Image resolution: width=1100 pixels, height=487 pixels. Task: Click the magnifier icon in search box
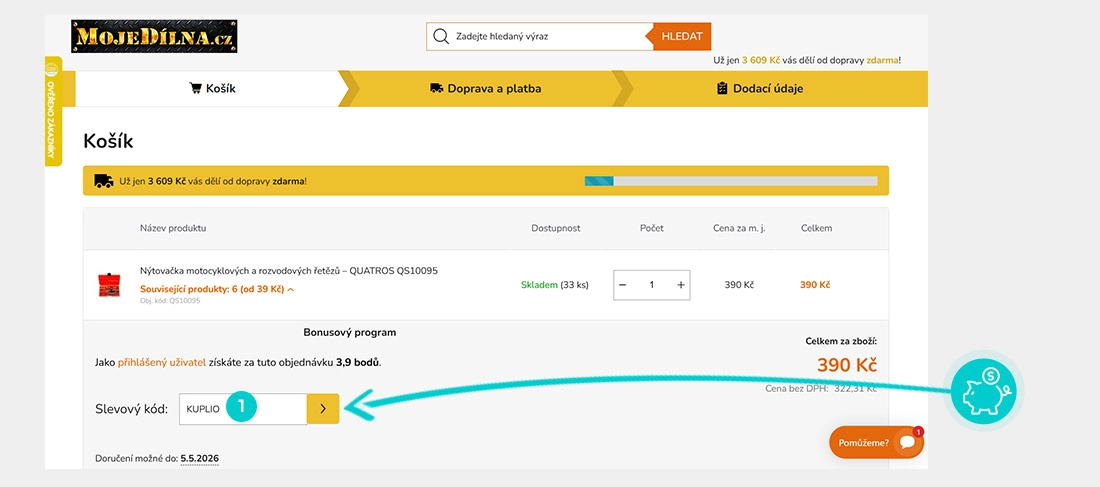441,36
